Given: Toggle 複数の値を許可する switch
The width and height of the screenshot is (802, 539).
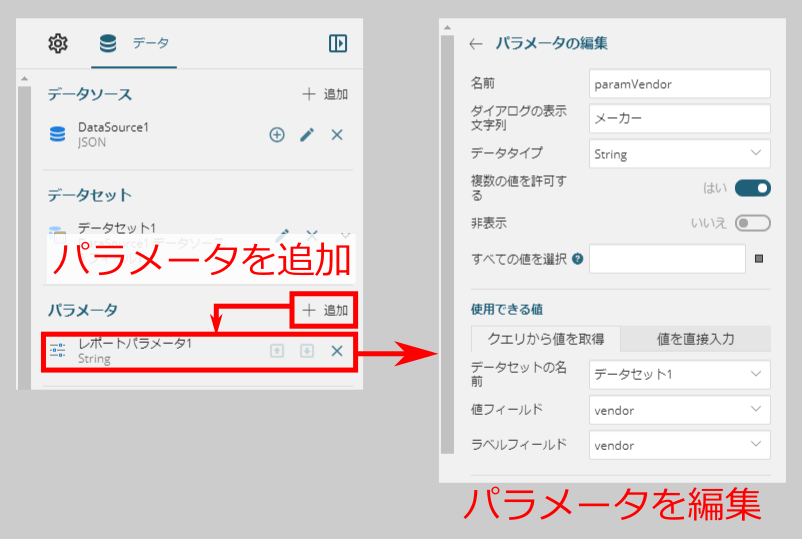Looking at the screenshot, I should click(x=752, y=188).
